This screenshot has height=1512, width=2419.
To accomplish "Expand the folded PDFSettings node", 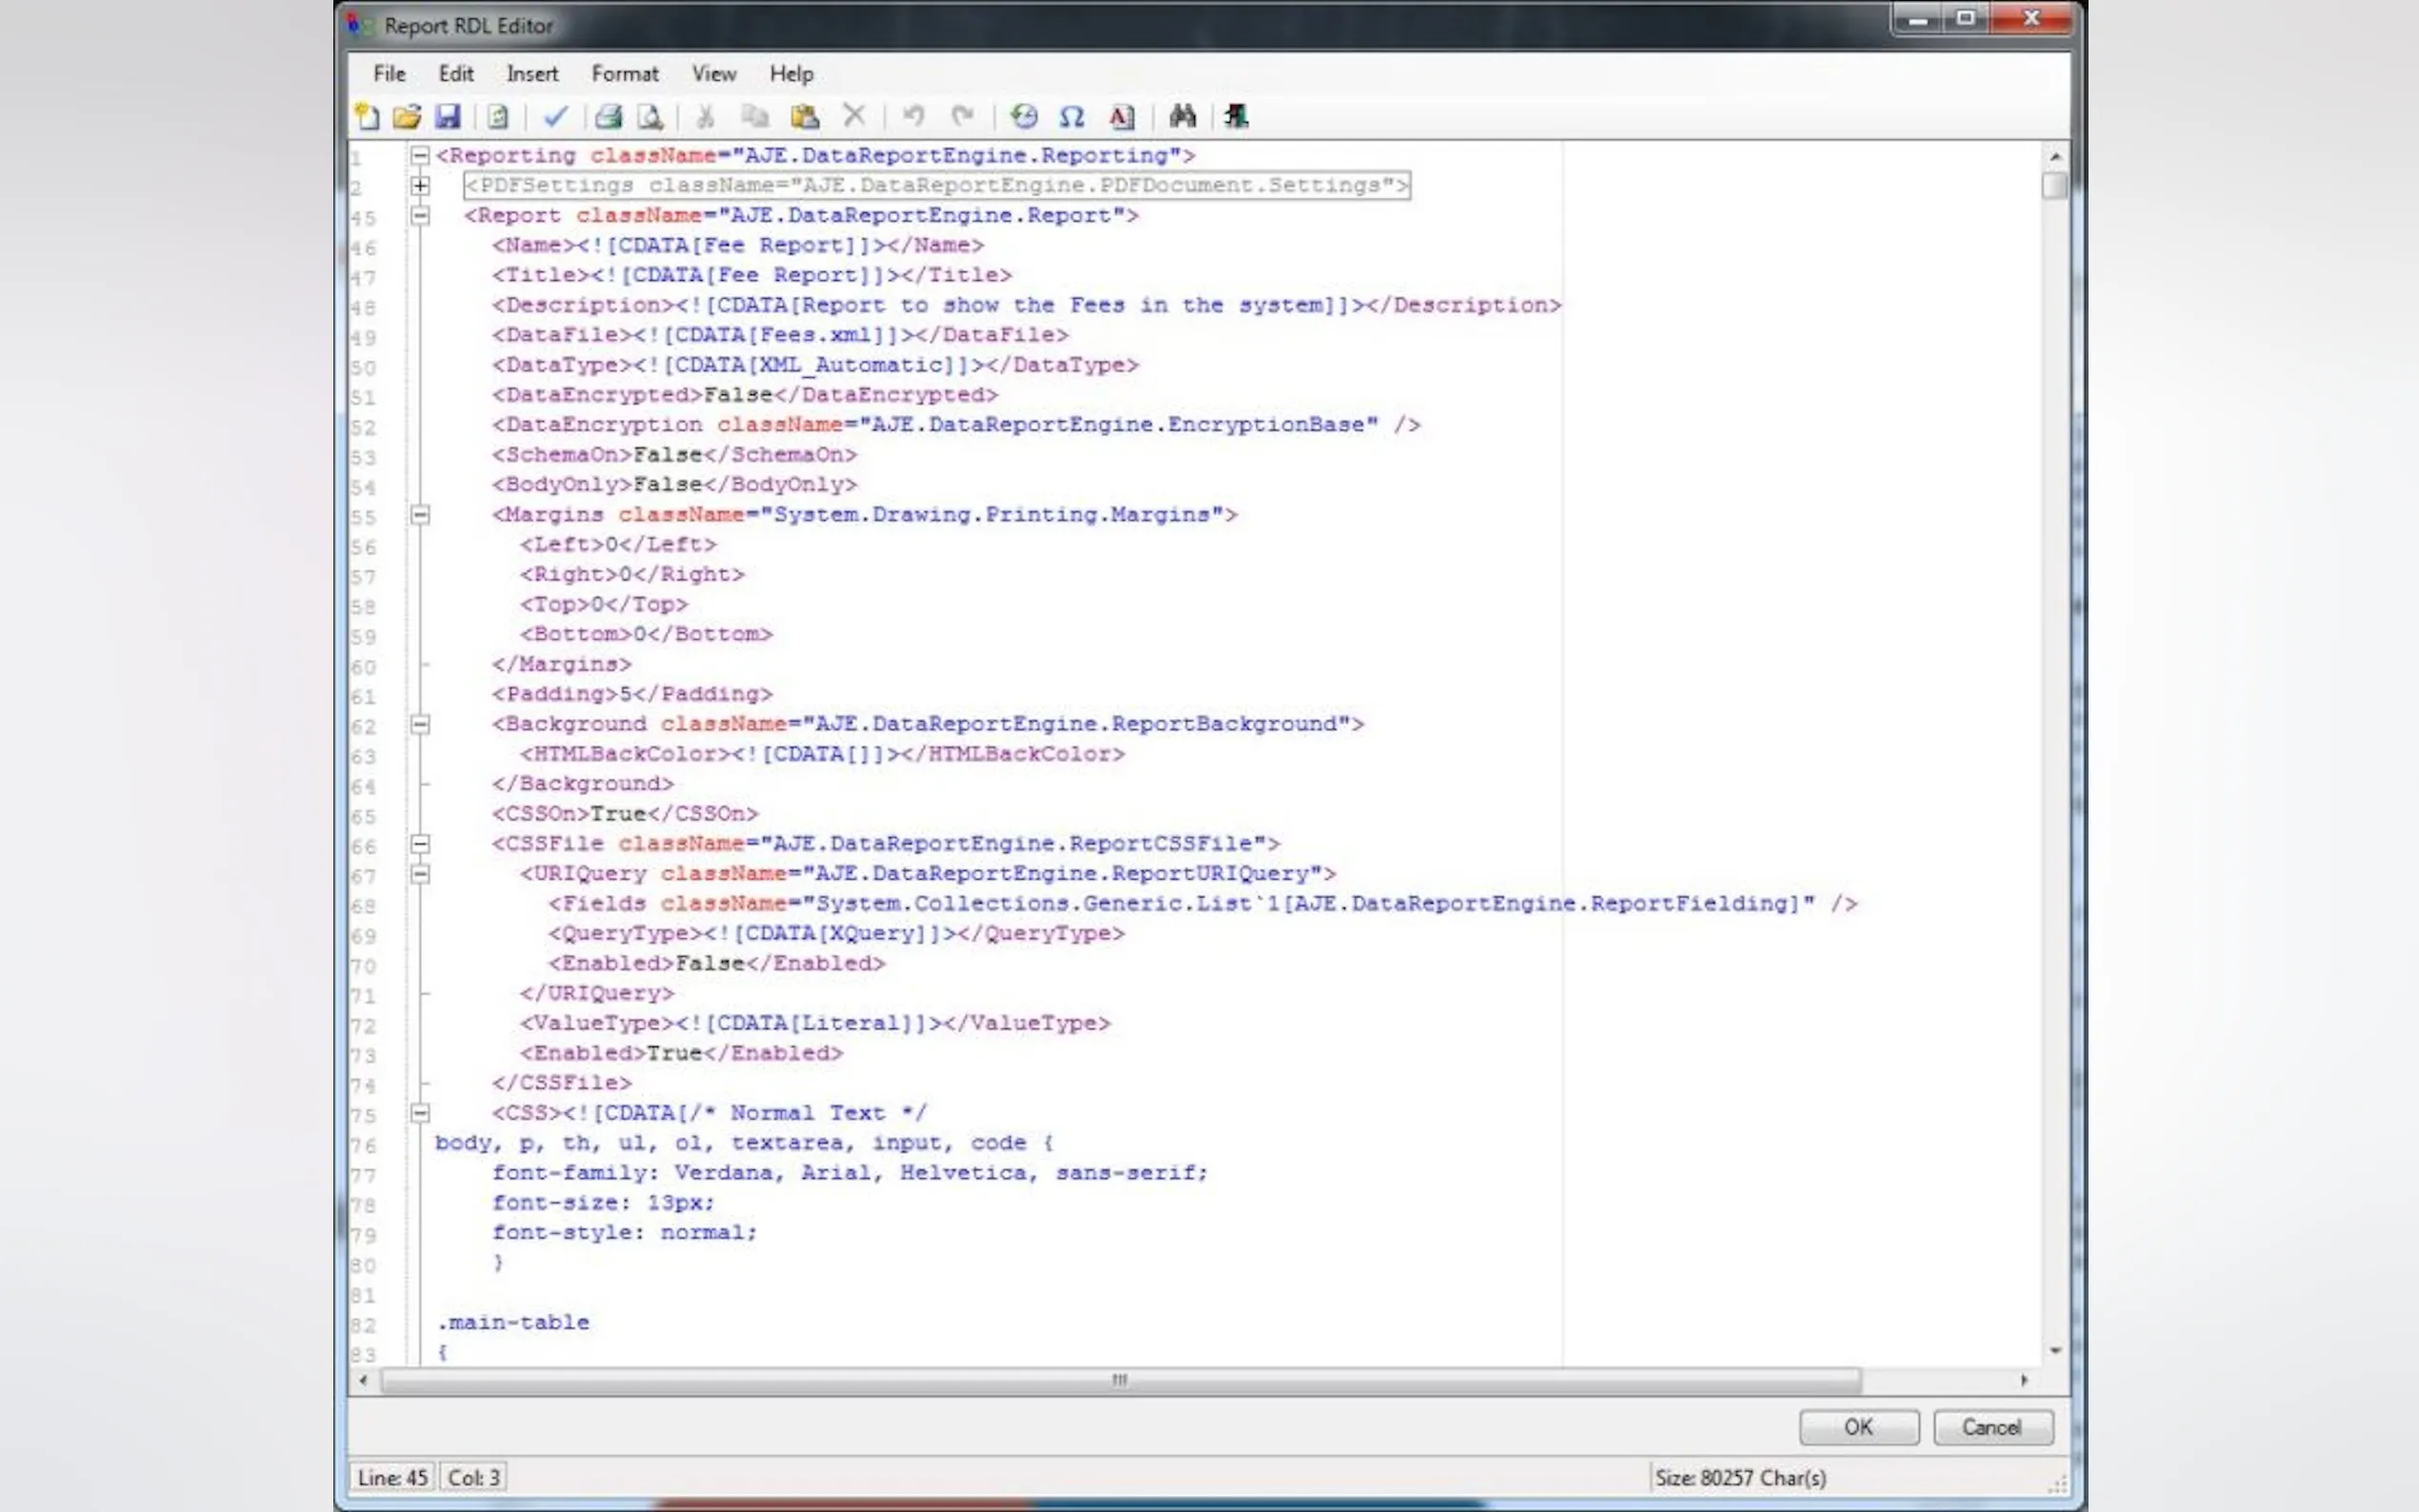I will 420,185.
